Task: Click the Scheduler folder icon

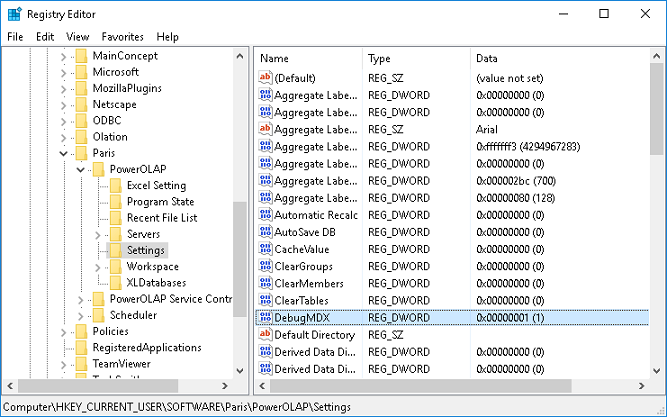Action: coord(98,315)
